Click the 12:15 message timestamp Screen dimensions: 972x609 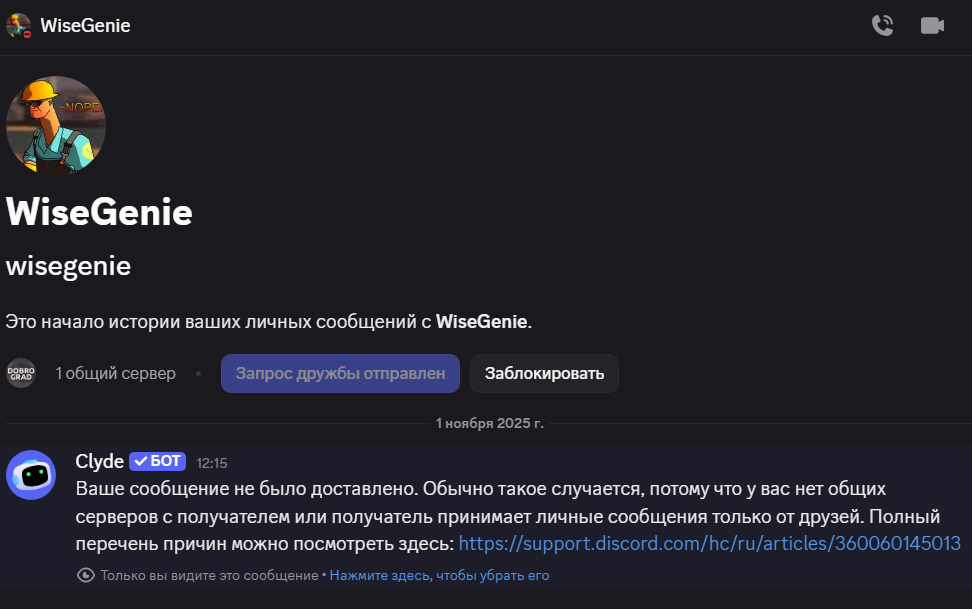(x=212, y=463)
